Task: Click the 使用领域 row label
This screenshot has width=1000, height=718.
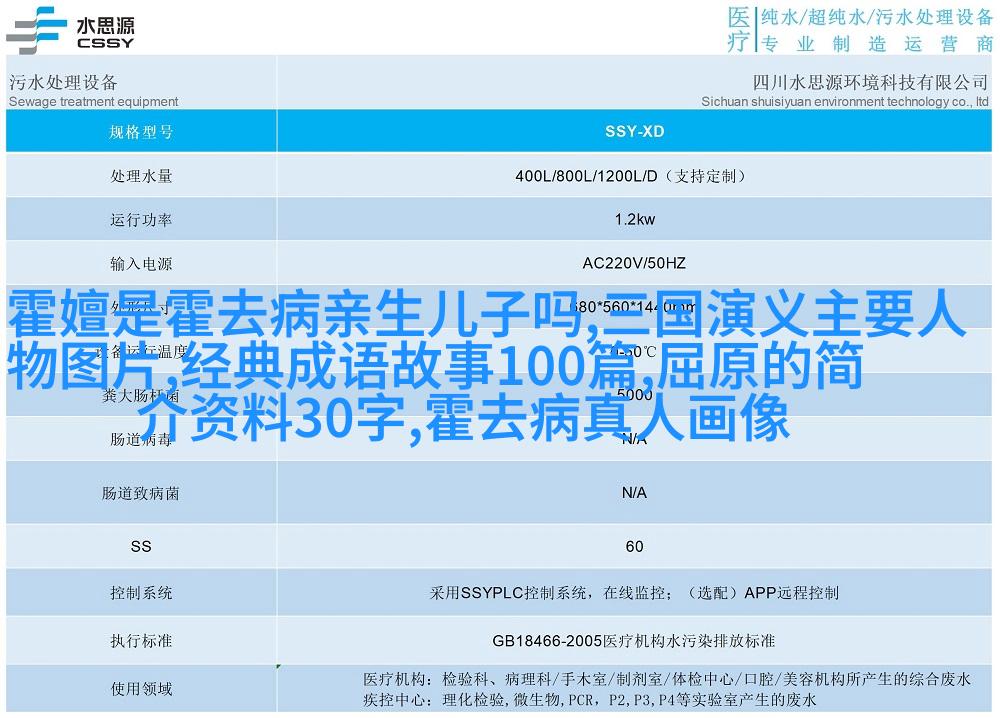Action: pyautogui.click(x=141, y=689)
